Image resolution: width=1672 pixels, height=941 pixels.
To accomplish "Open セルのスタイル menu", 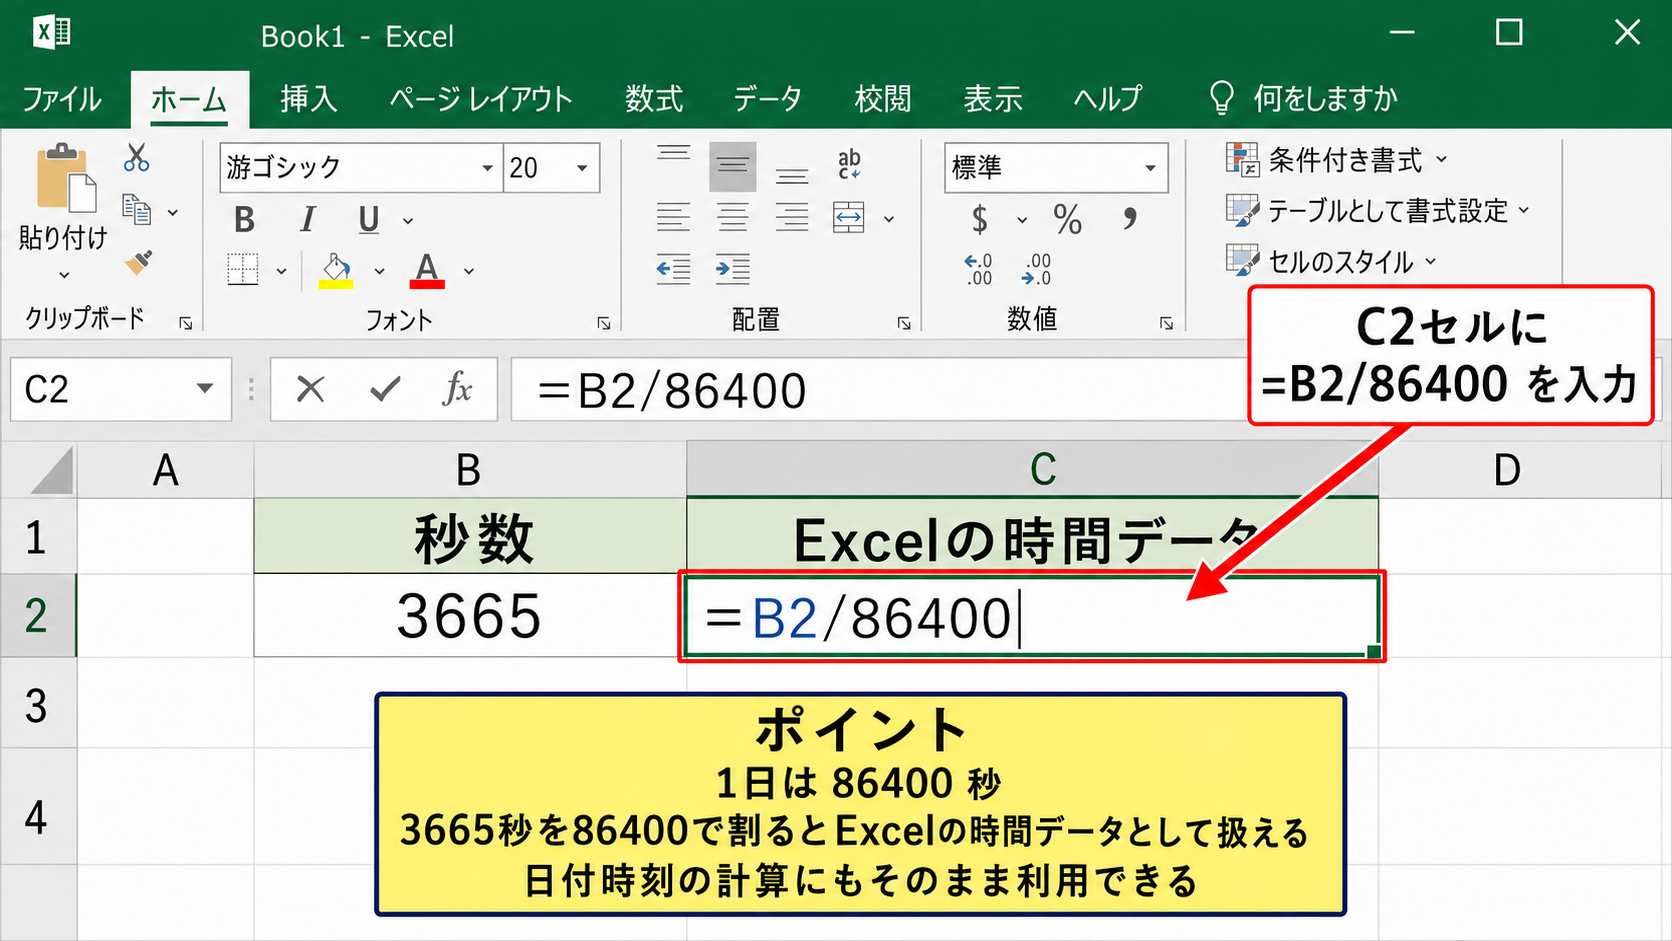I will [1331, 262].
